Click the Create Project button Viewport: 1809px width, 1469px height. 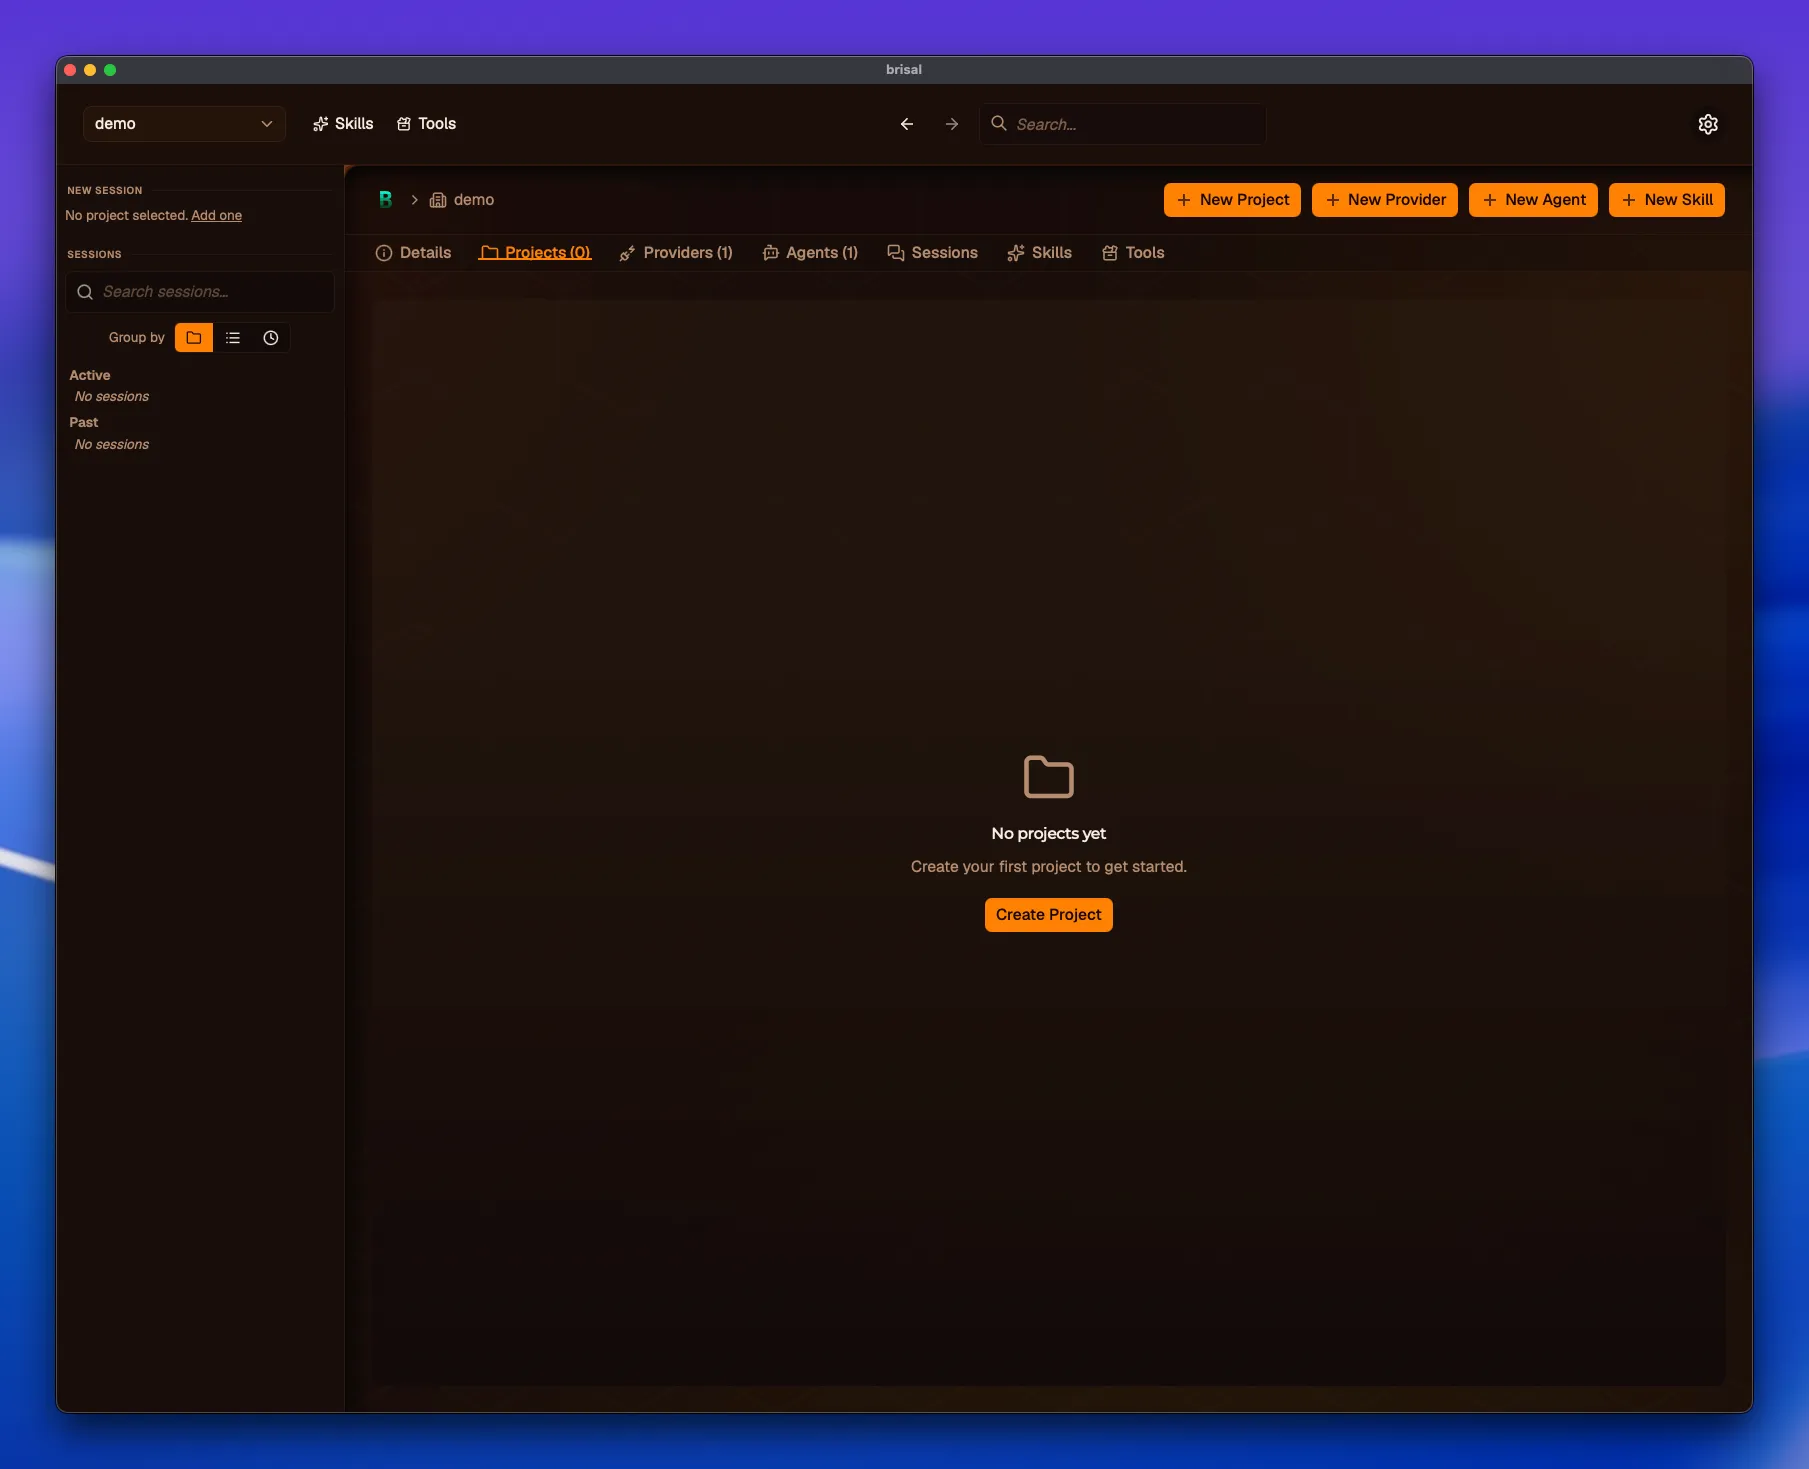pyautogui.click(x=1048, y=915)
